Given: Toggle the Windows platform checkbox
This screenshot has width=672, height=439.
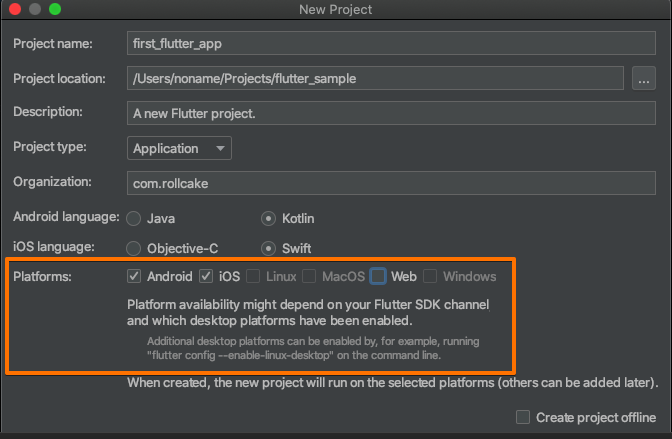Looking at the screenshot, I should pyautogui.click(x=430, y=276).
